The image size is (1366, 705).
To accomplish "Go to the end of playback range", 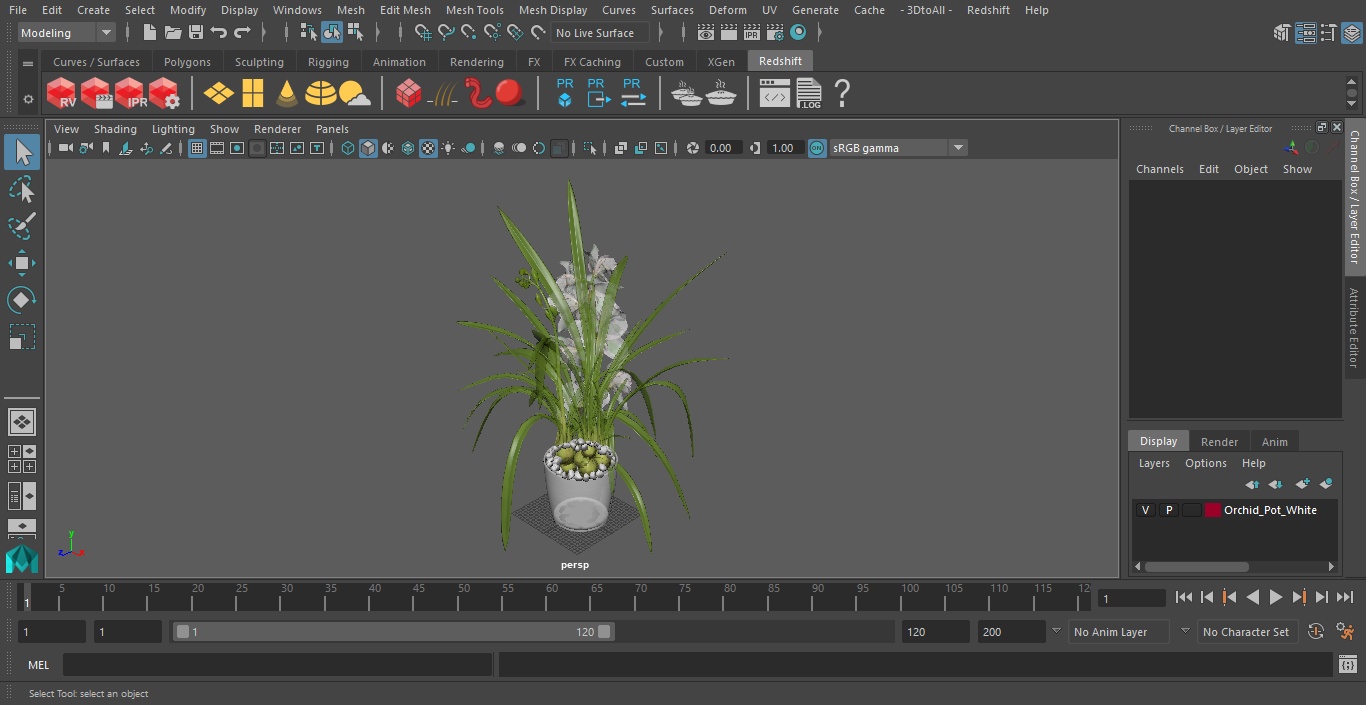I will [1345, 597].
